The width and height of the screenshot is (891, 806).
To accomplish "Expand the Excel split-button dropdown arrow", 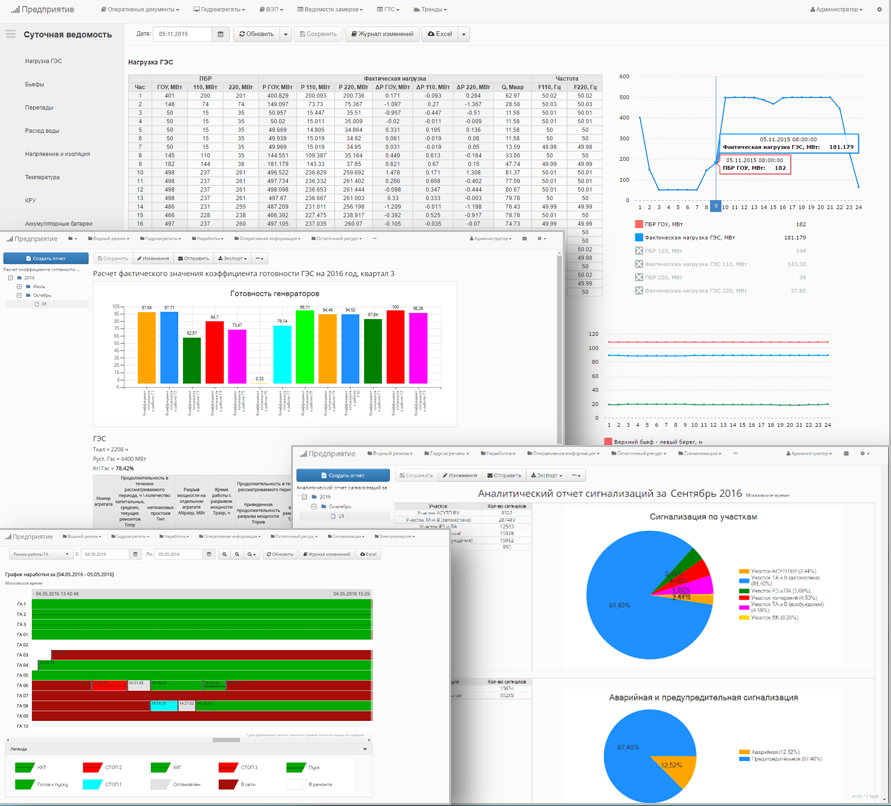I will pos(464,34).
